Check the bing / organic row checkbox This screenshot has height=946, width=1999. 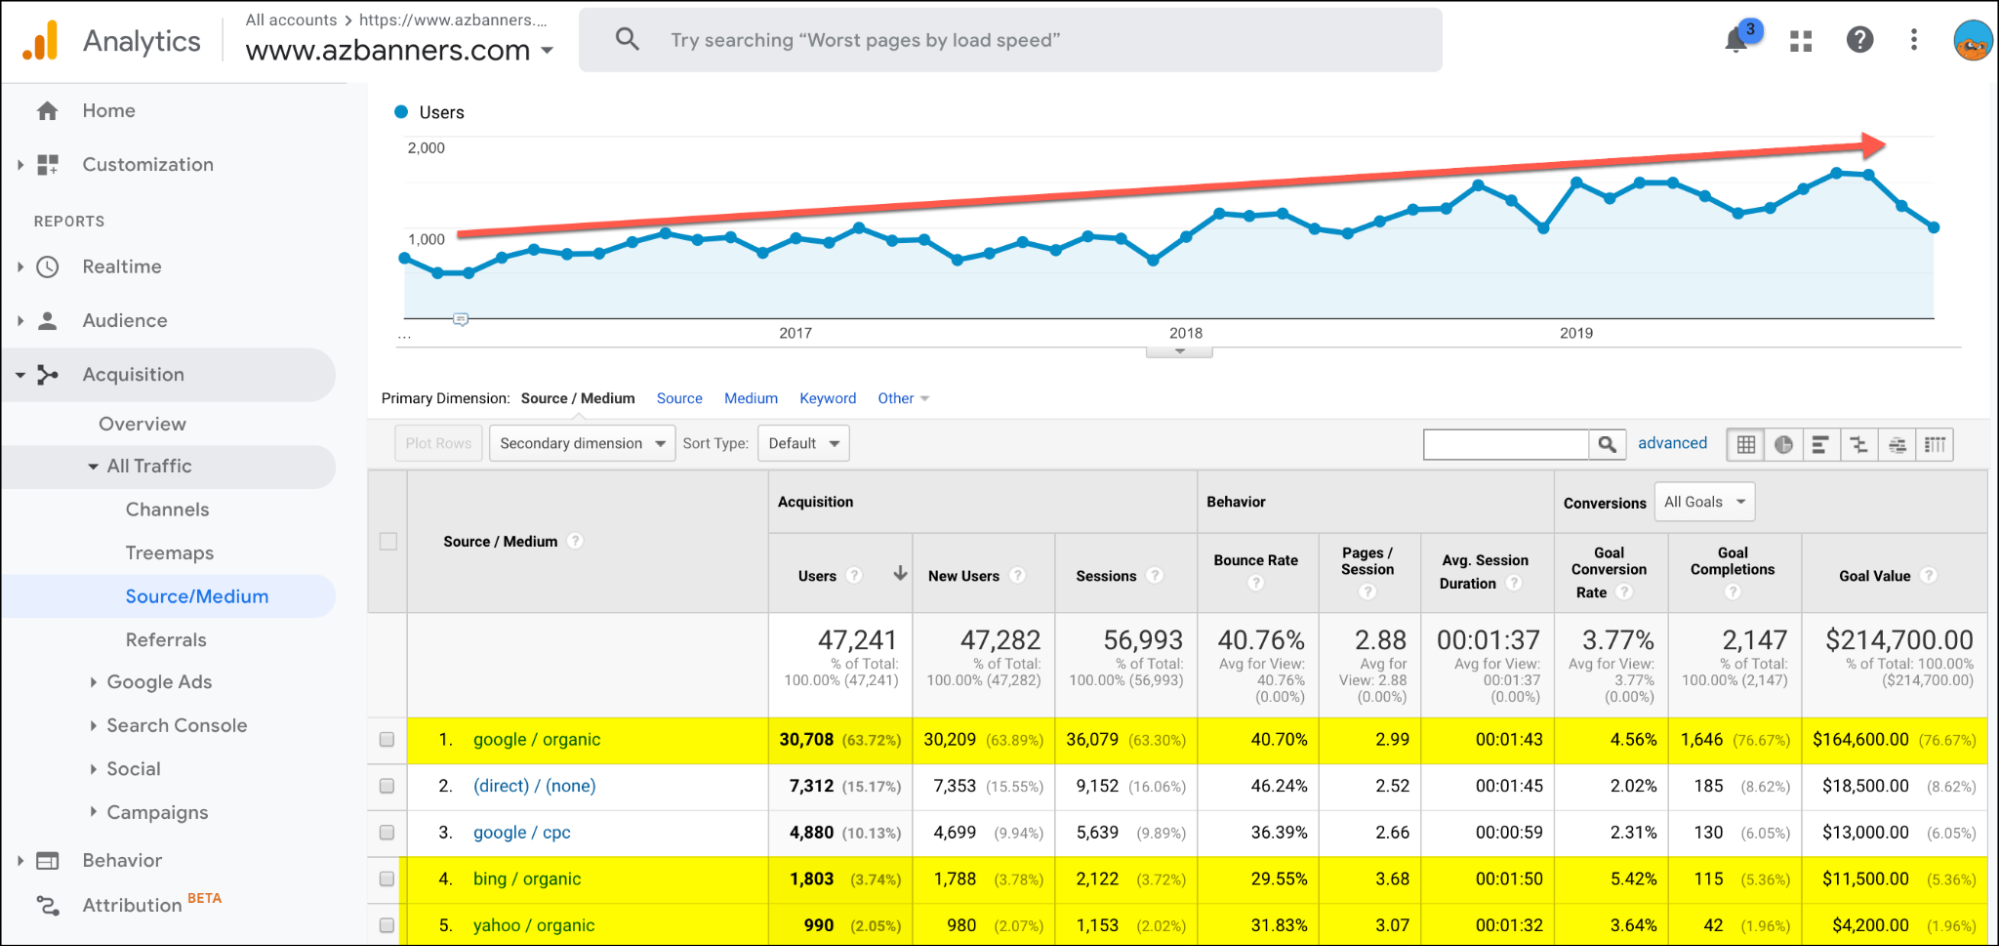[x=387, y=879]
